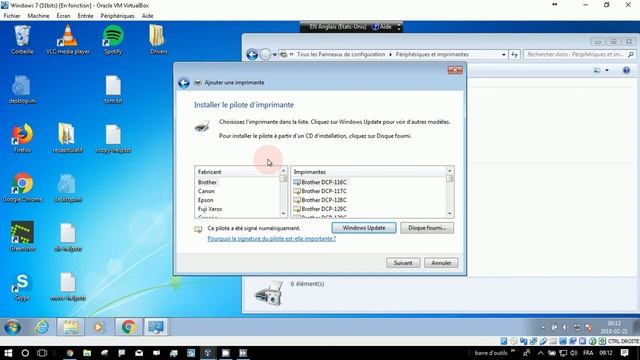Open Périphériques menu in VirtualBox
Viewport: 640px width, 360px height.
(x=118, y=16)
